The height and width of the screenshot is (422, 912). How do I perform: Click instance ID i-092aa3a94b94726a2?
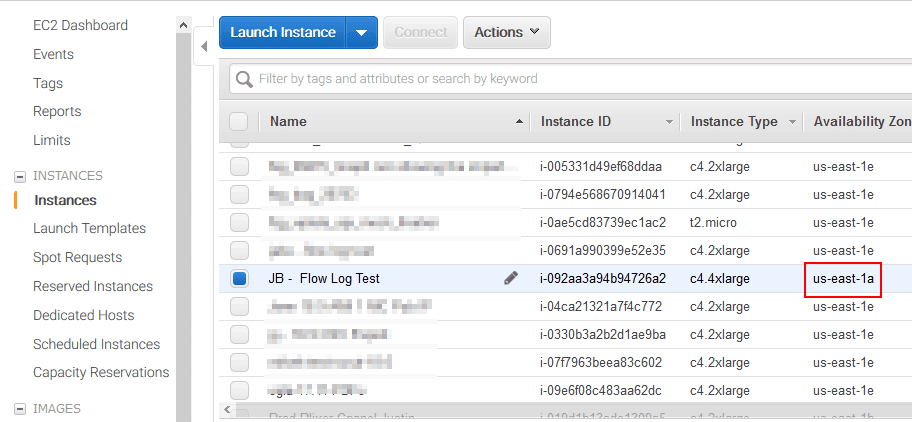[x=603, y=279]
